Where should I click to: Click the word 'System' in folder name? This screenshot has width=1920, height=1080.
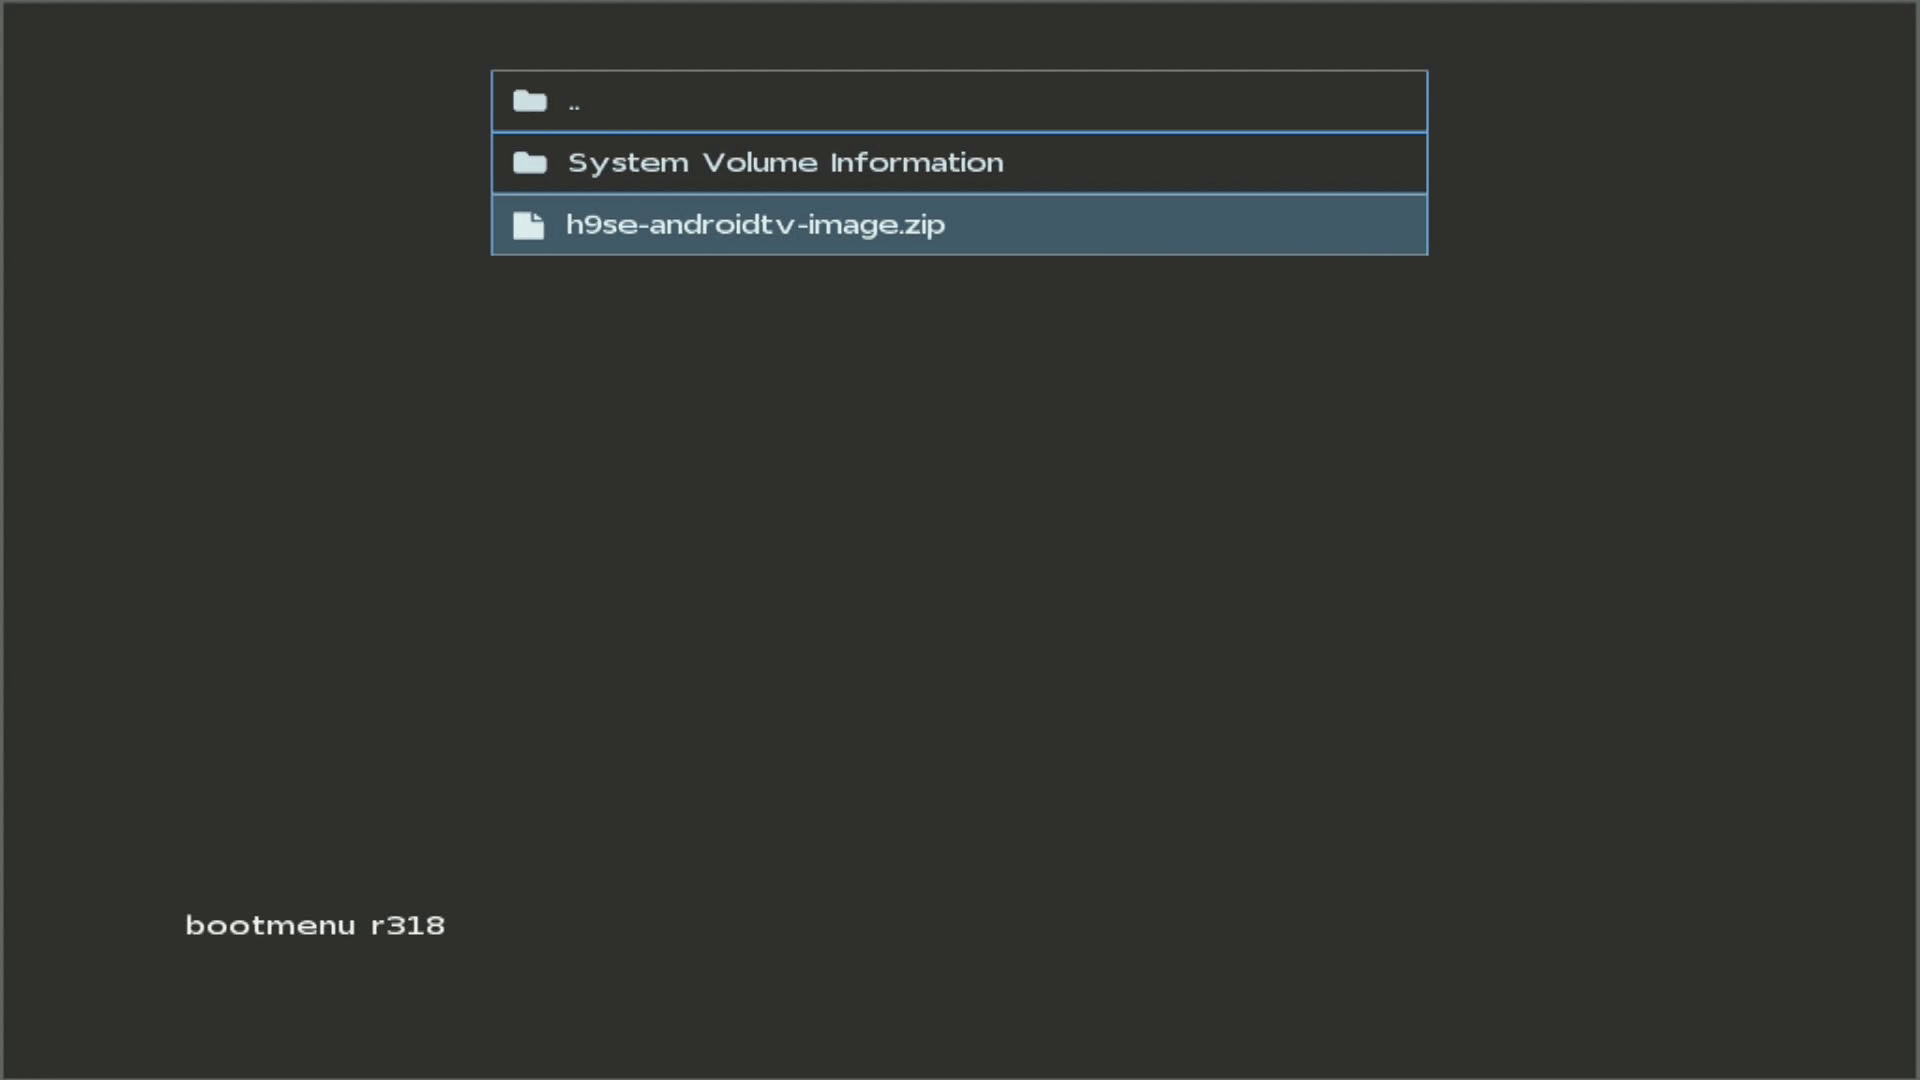pyautogui.click(x=628, y=163)
